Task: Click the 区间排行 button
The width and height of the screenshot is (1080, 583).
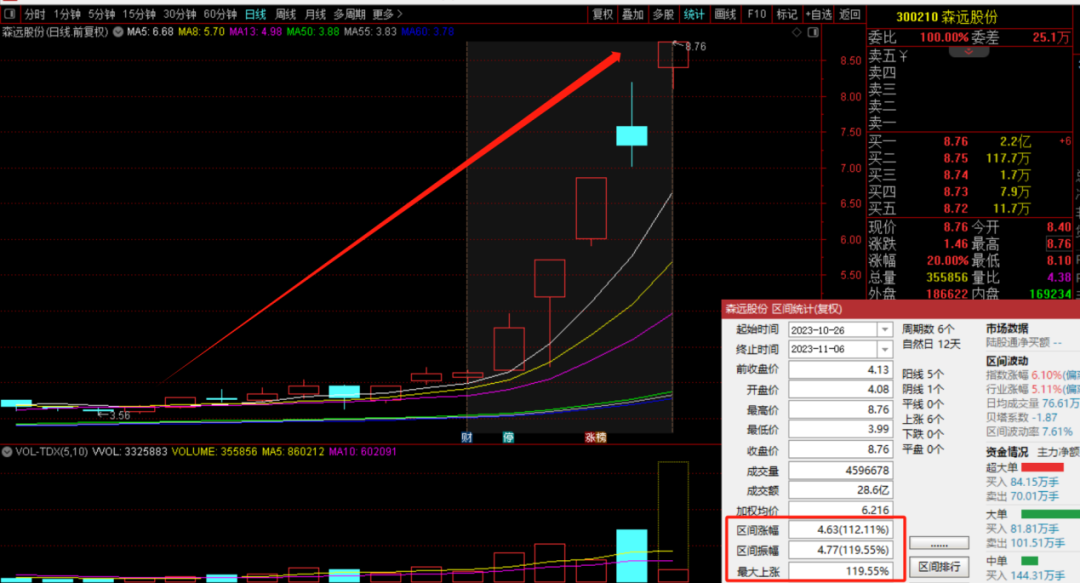Action: (x=939, y=567)
